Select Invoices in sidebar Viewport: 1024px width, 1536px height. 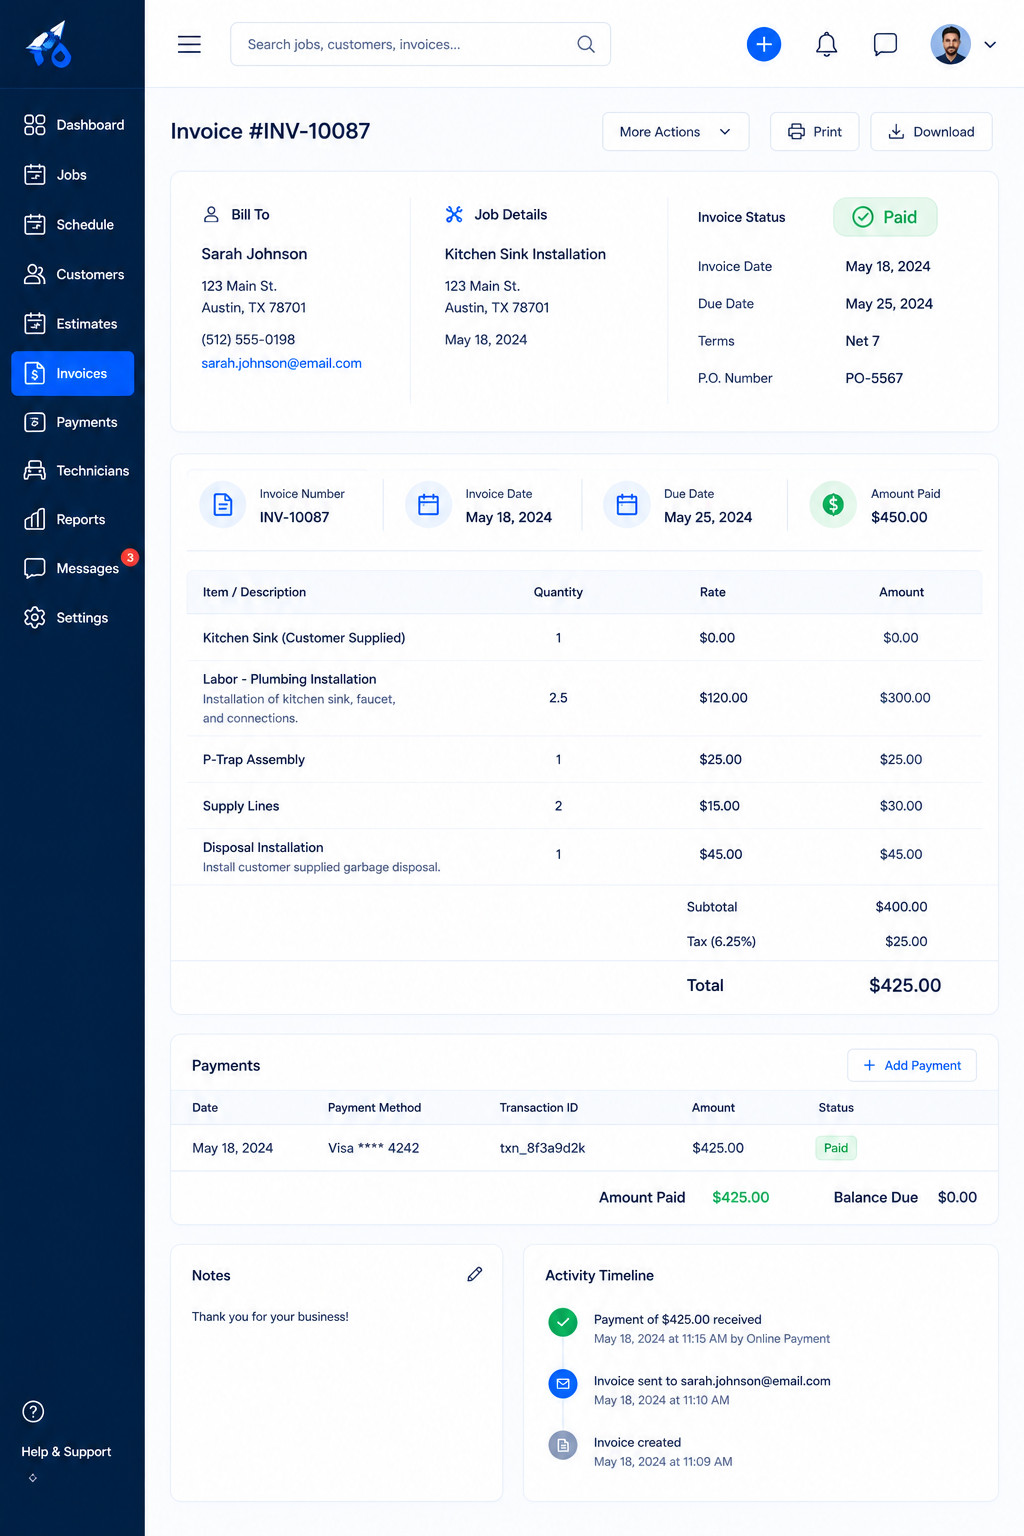[x=73, y=373]
